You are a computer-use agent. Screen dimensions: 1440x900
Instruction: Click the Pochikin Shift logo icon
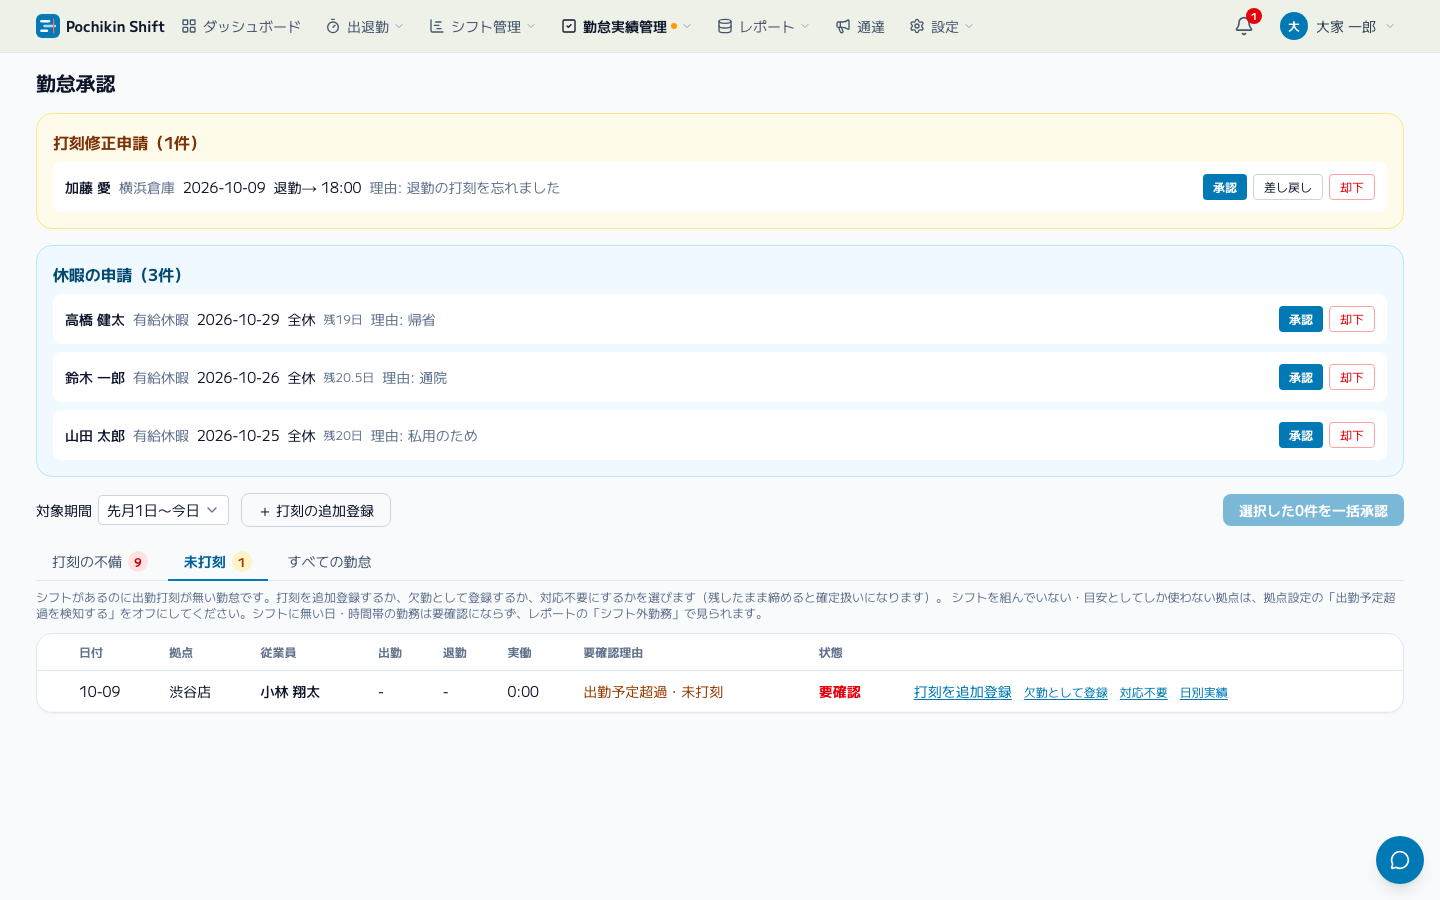(x=48, y=26)
